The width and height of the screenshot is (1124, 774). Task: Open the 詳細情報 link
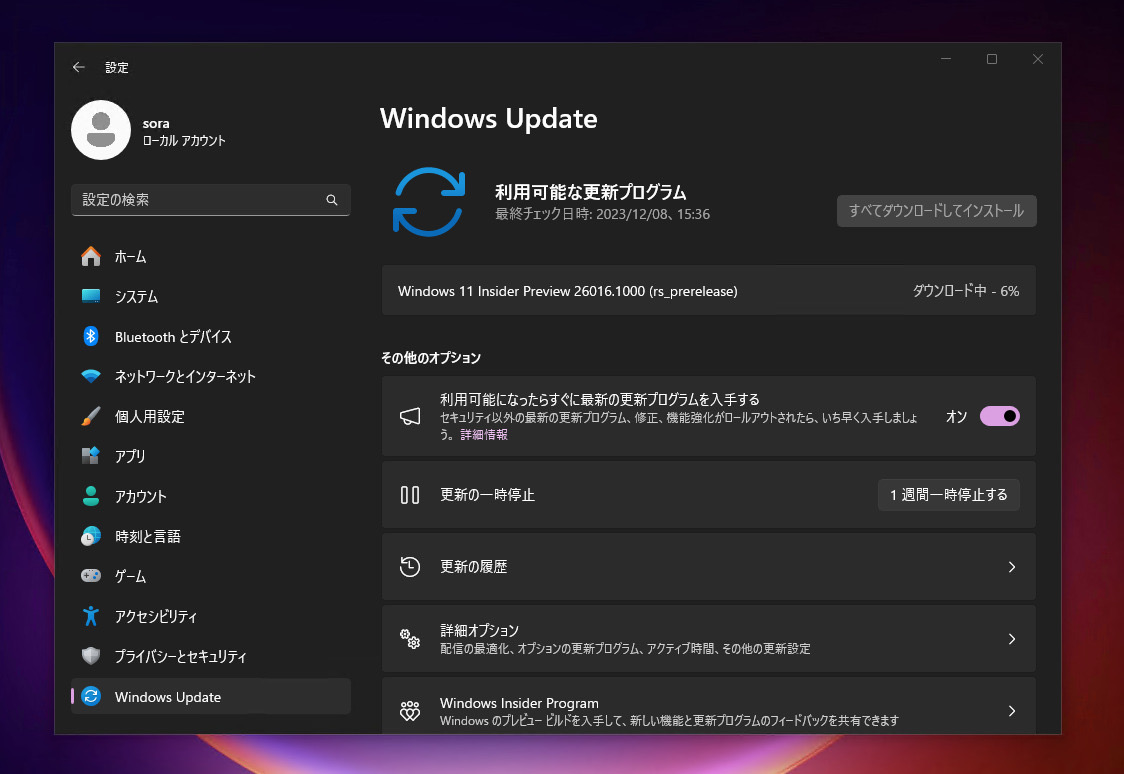tap(483, 433)
